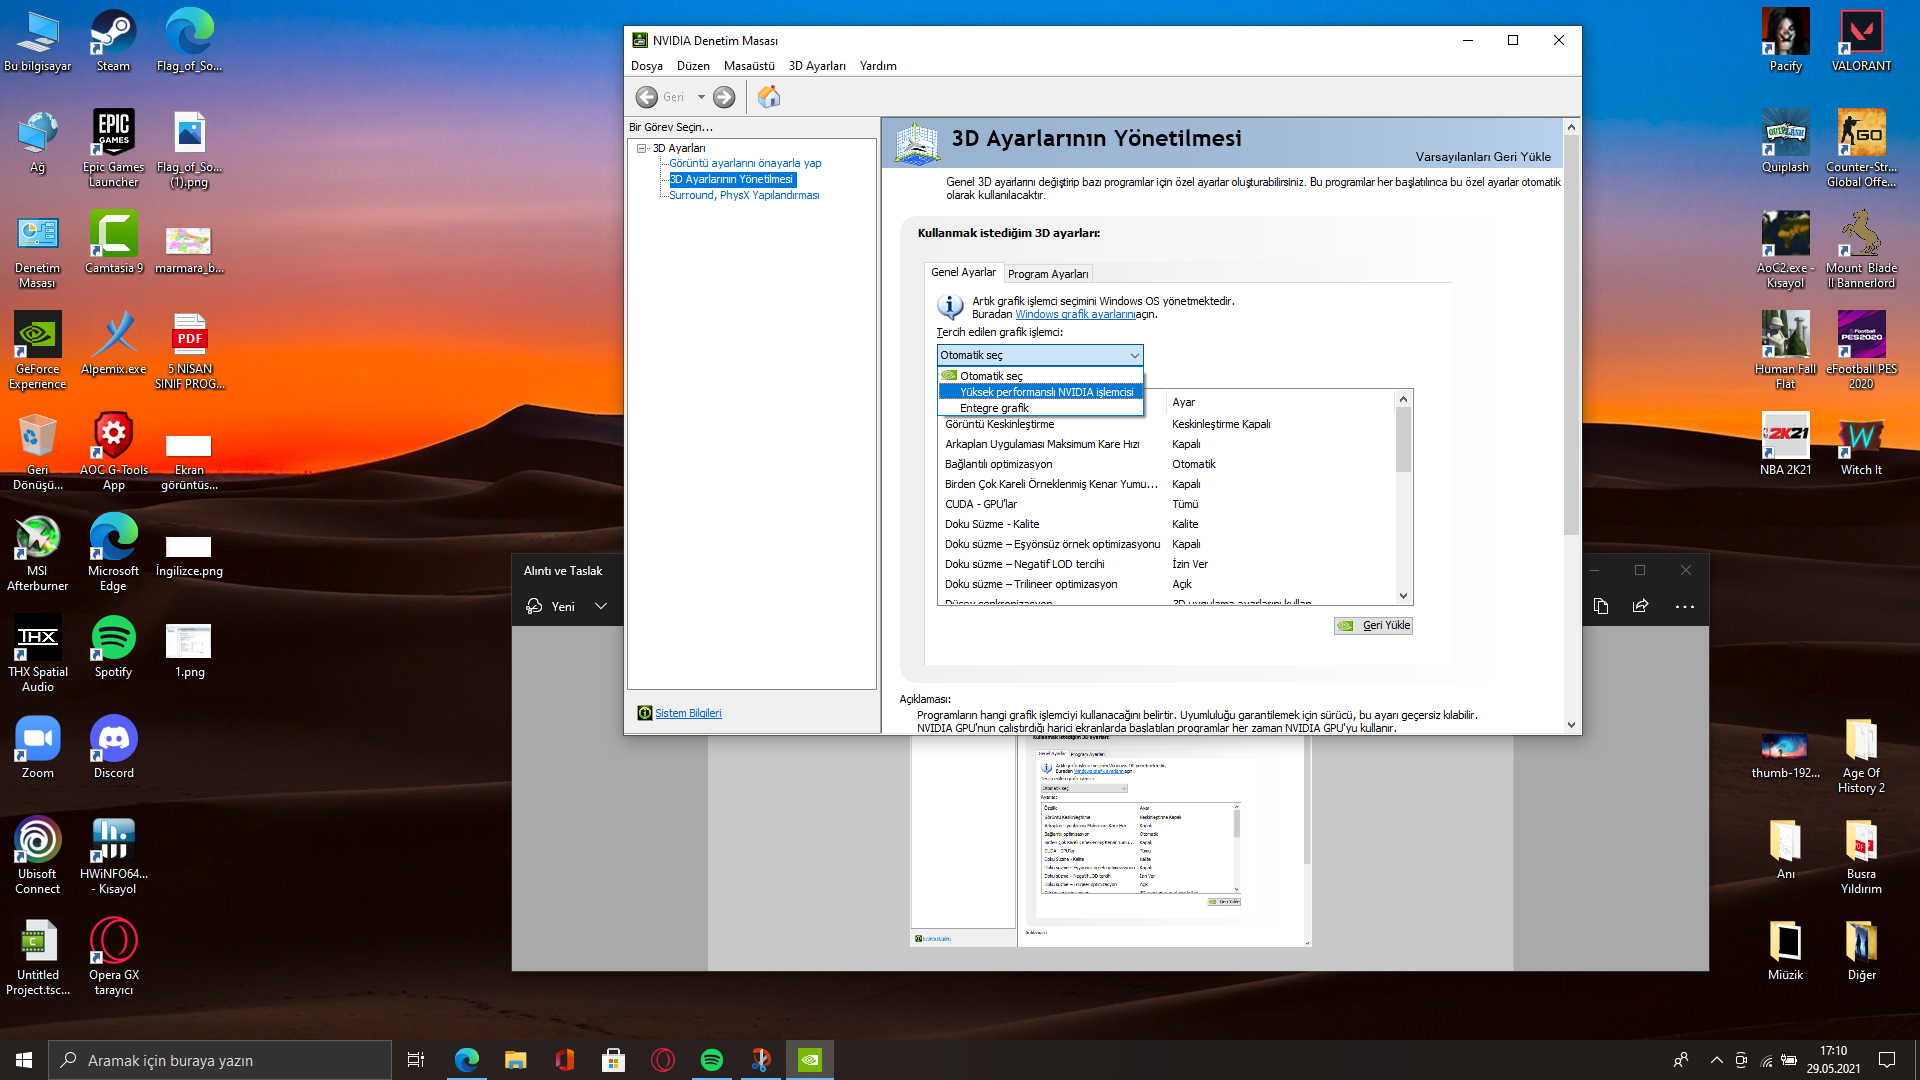Viewport: 1920px width, 1080px height.
Task: Click the Back (Geri) arrow button
Action: [x=647, y=97]
